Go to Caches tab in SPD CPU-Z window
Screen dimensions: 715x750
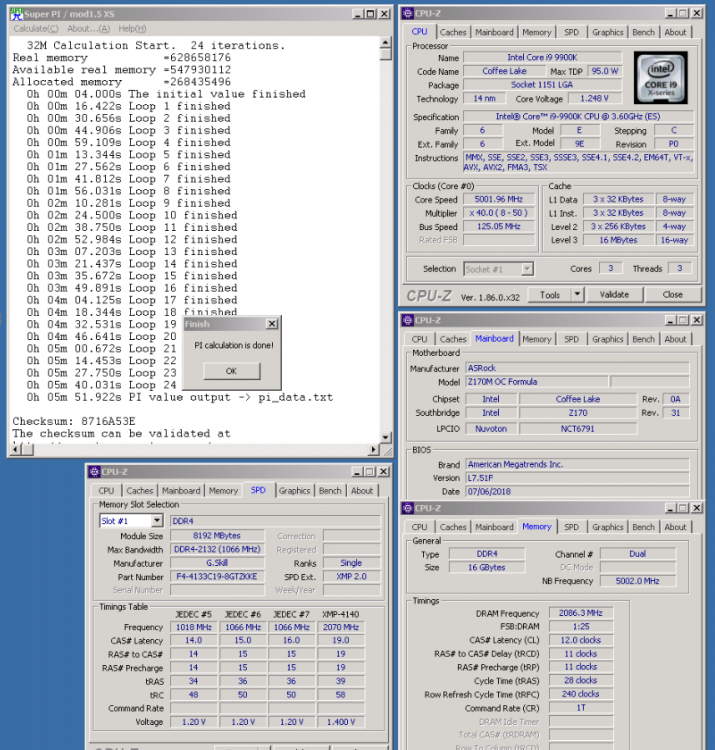click(139, 490)
